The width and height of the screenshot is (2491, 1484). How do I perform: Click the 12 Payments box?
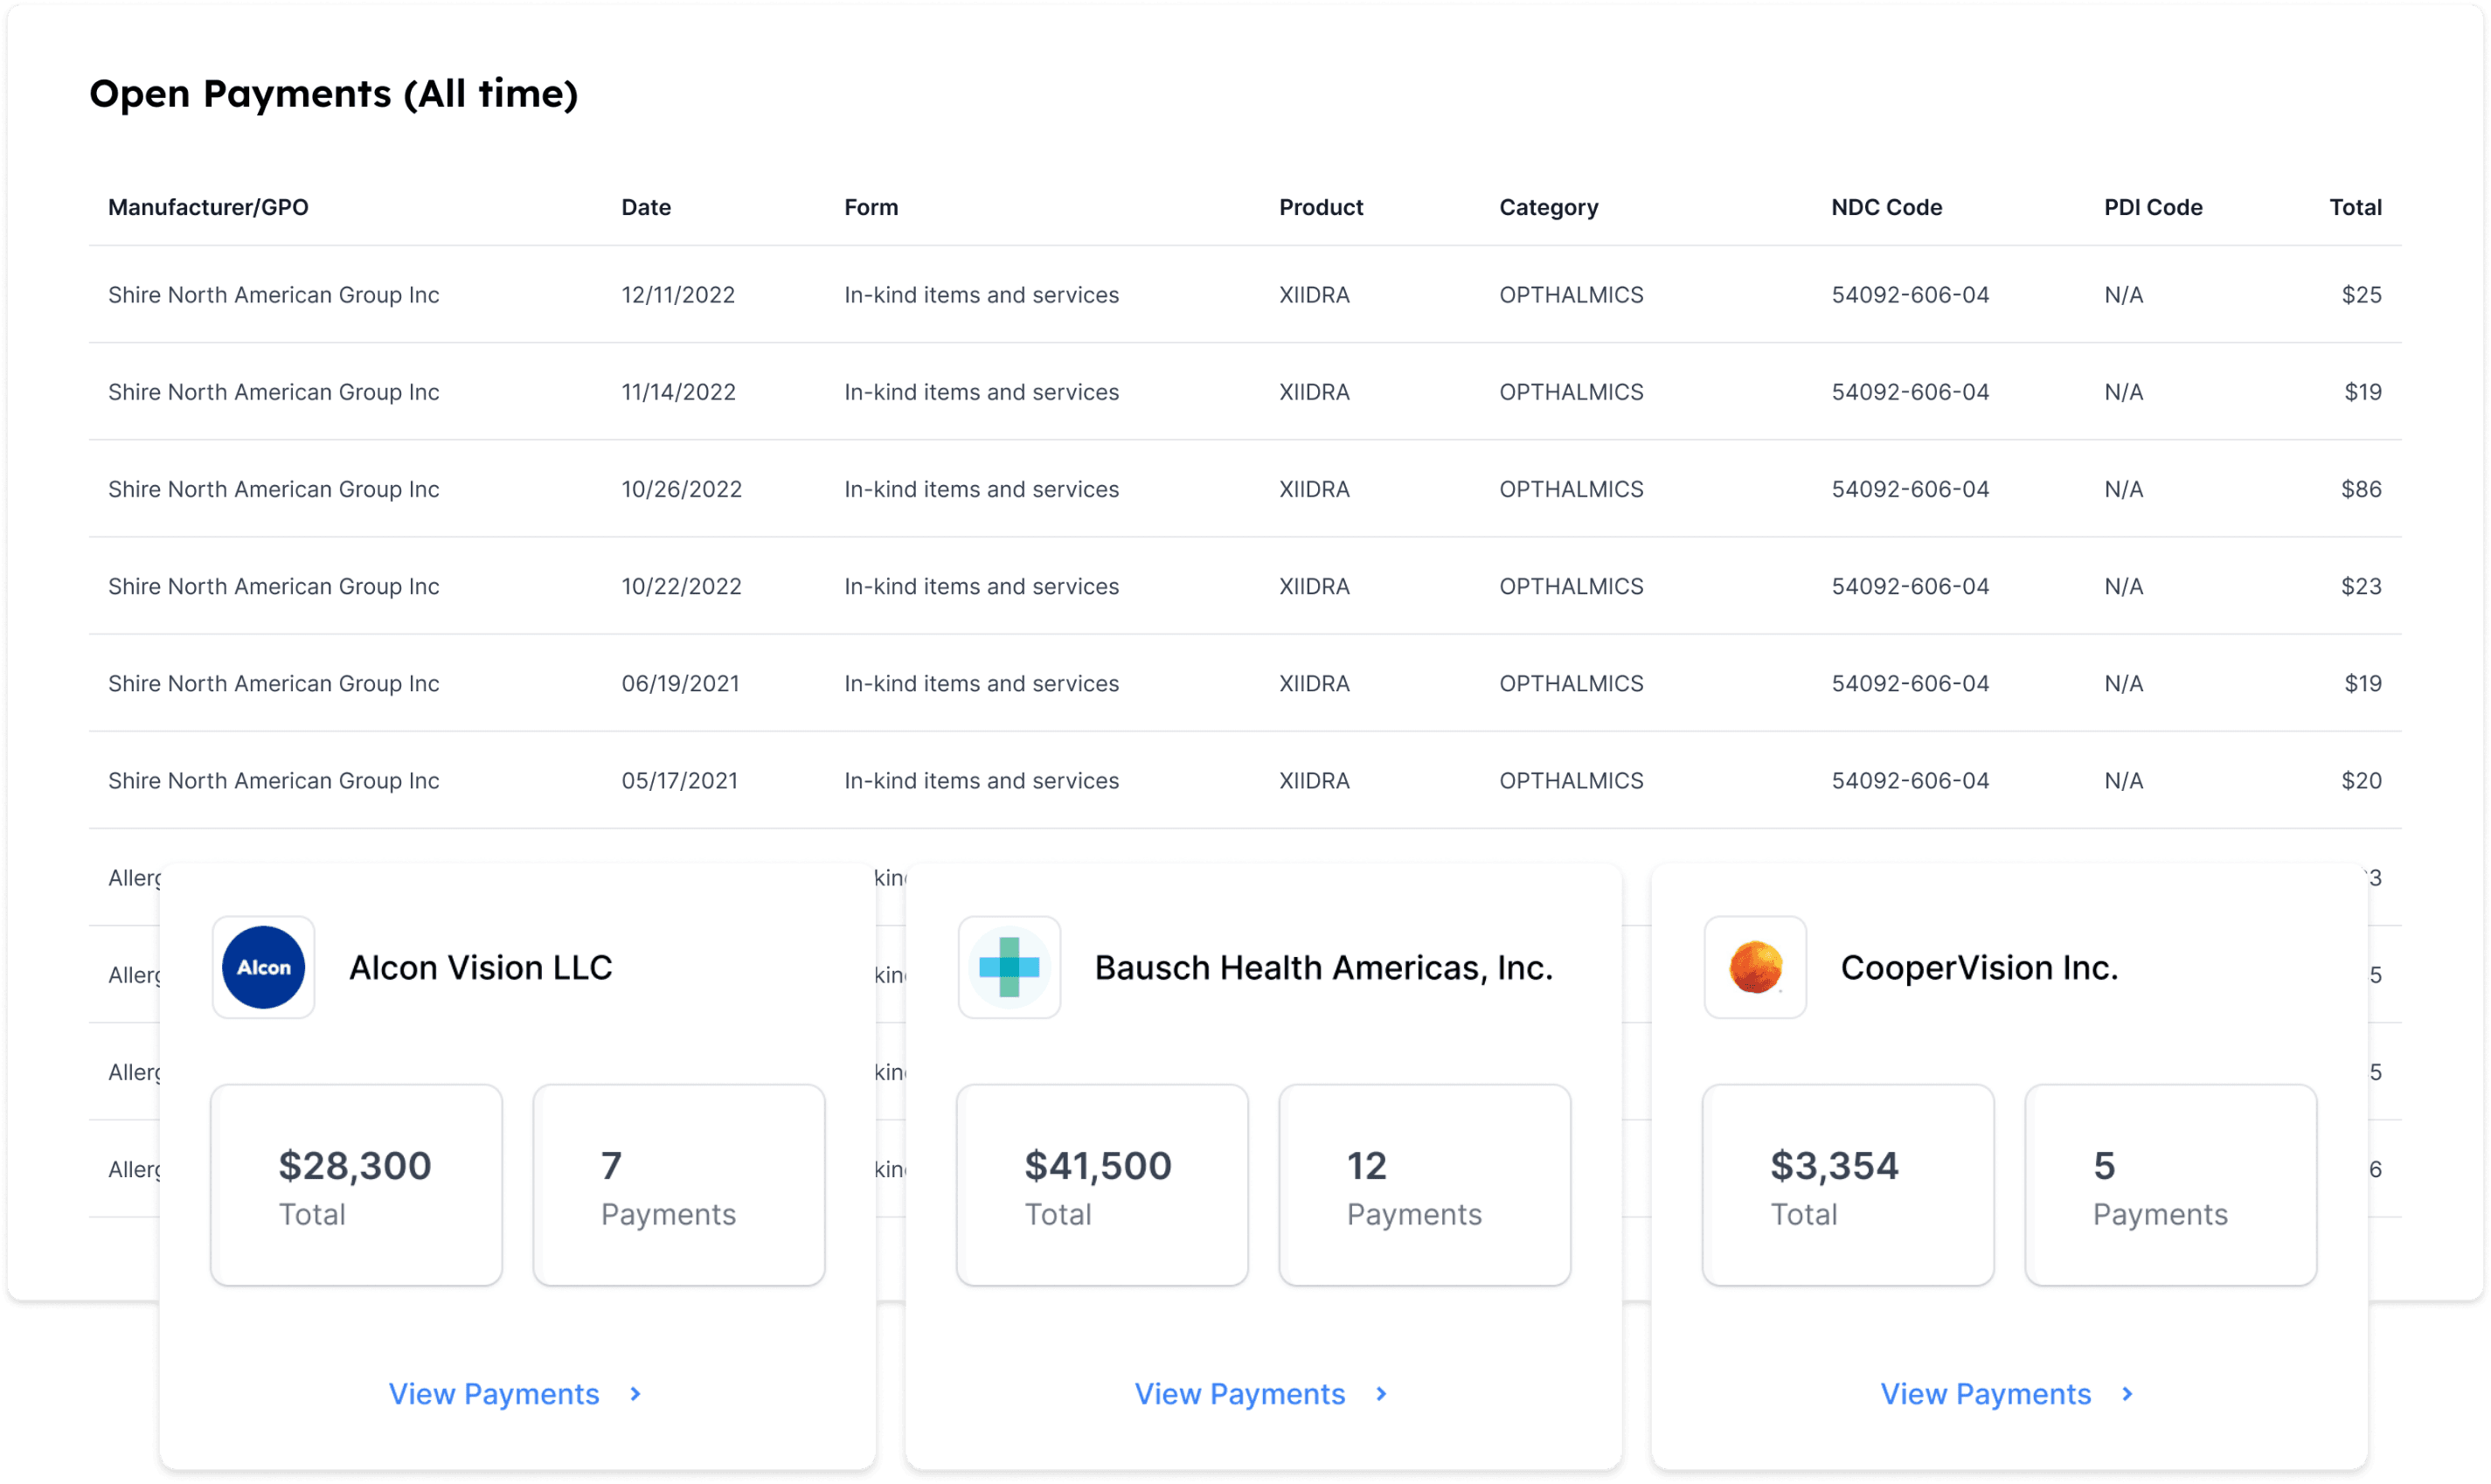pyautogui.click(x=1425, y=1184)
